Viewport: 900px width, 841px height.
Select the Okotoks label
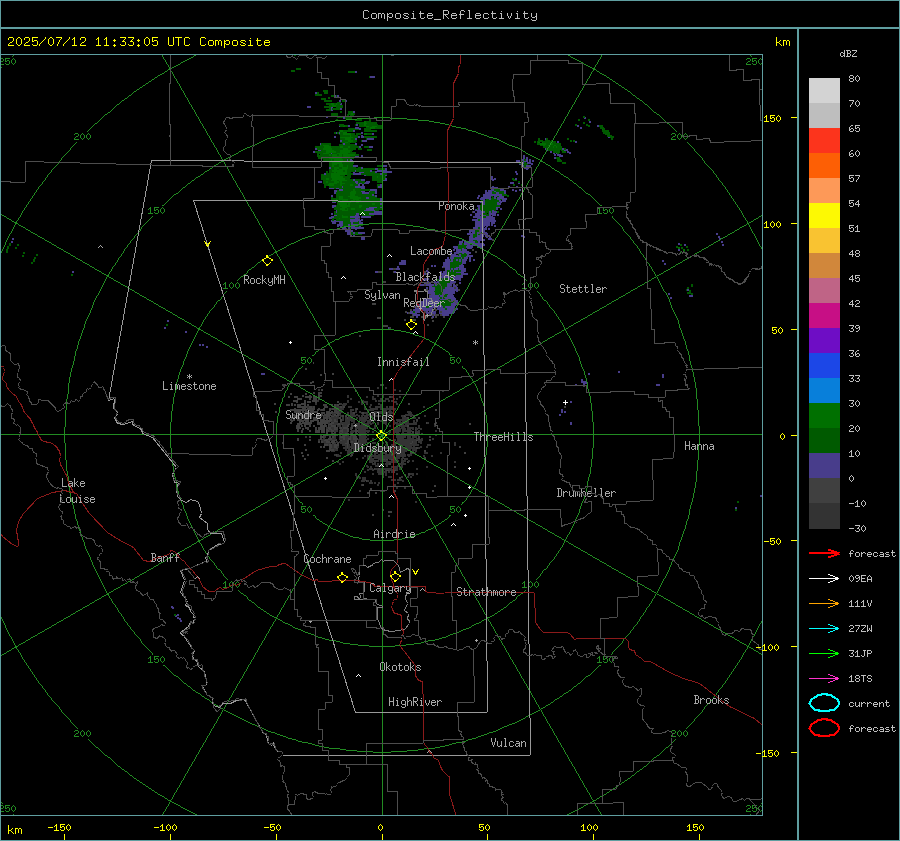pyautogui.click(x=400, y=667)
